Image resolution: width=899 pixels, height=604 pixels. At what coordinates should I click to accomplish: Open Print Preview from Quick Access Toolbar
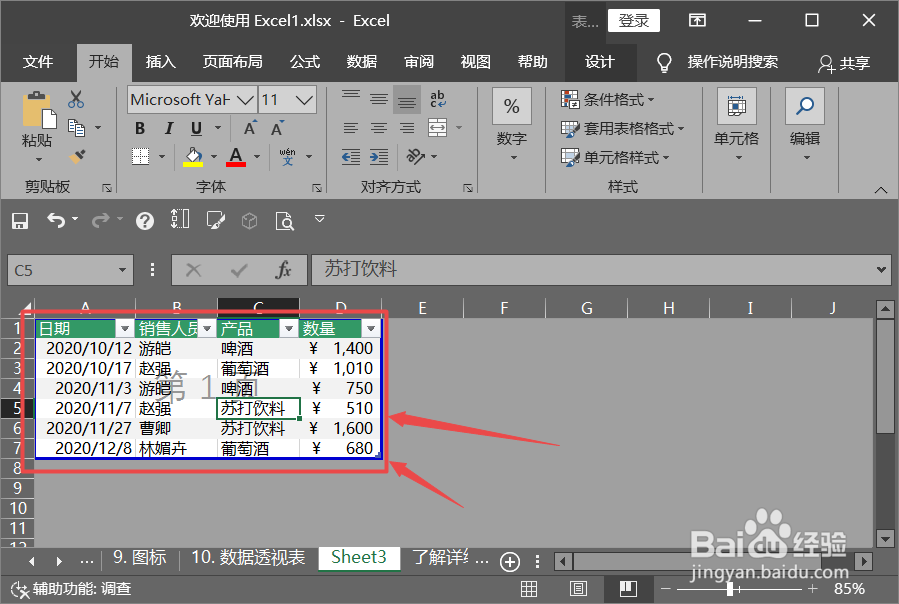[x=286, y=221]
